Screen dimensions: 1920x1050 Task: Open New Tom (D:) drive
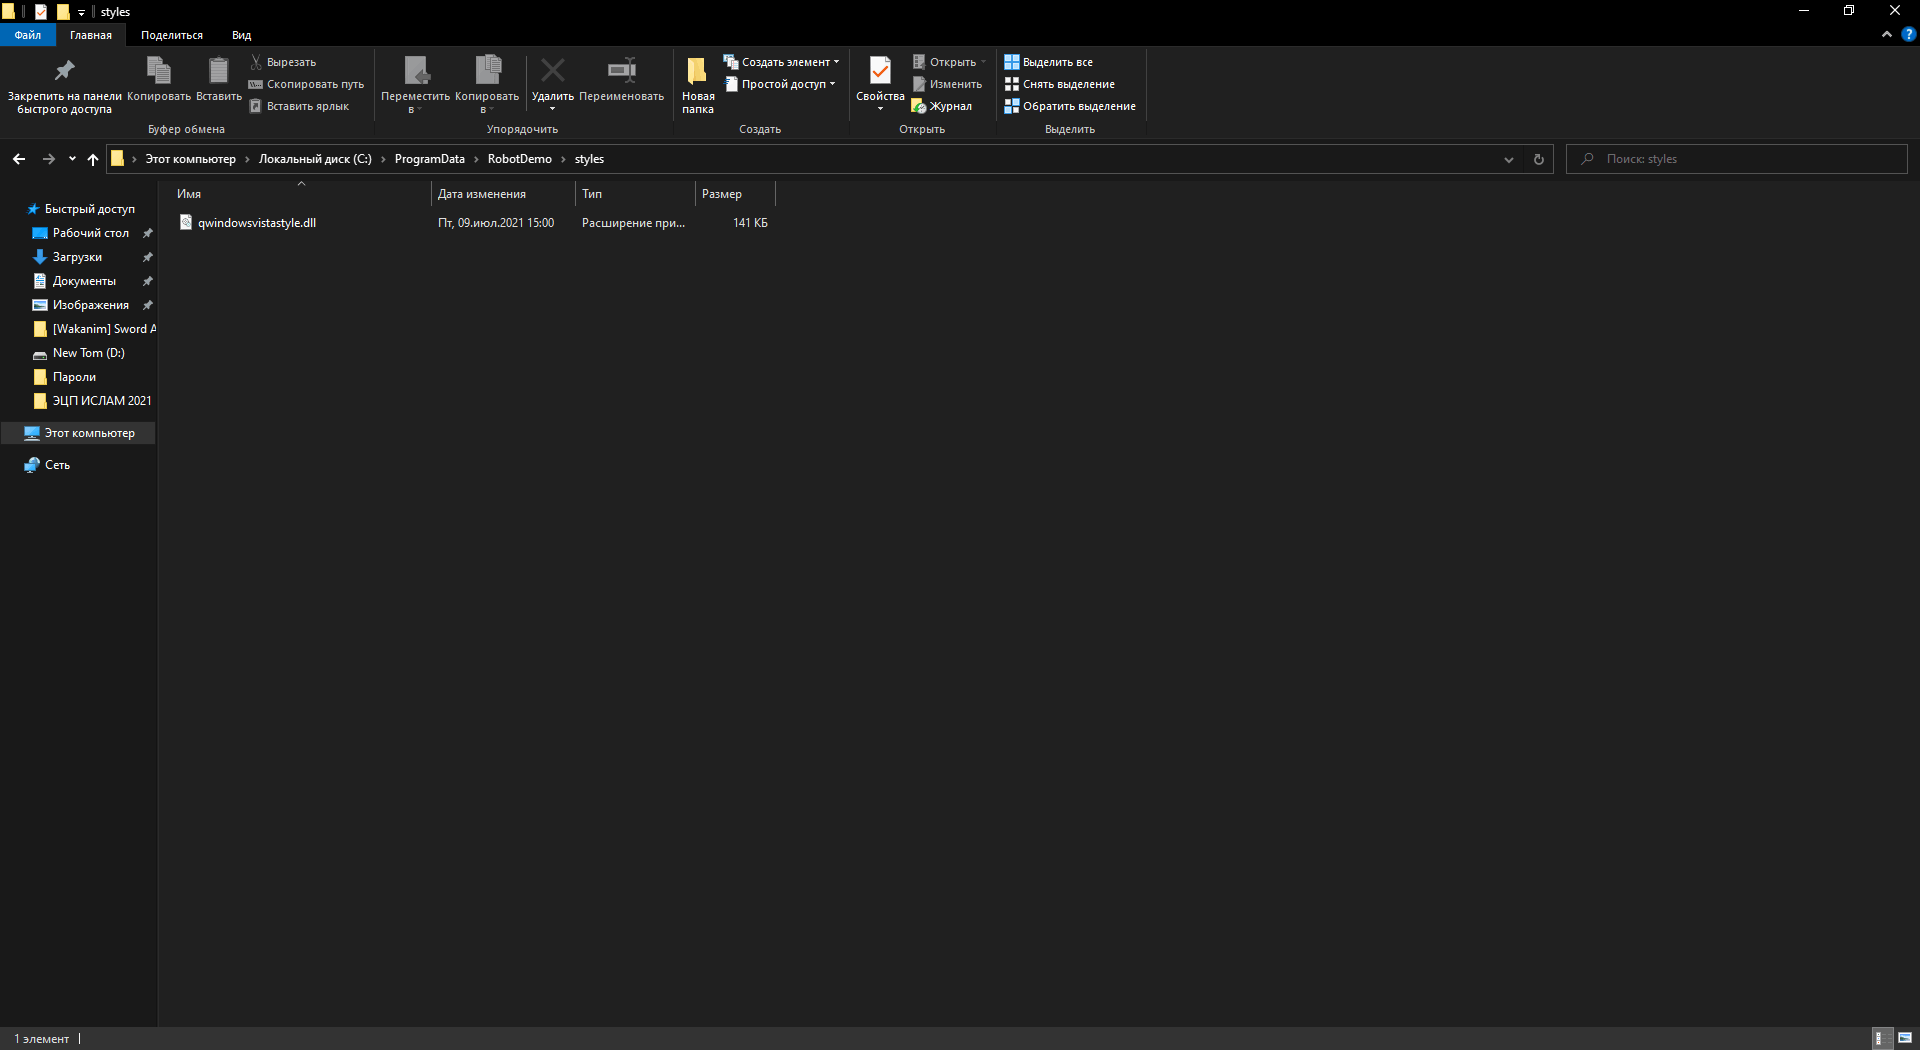coord(88,353)
